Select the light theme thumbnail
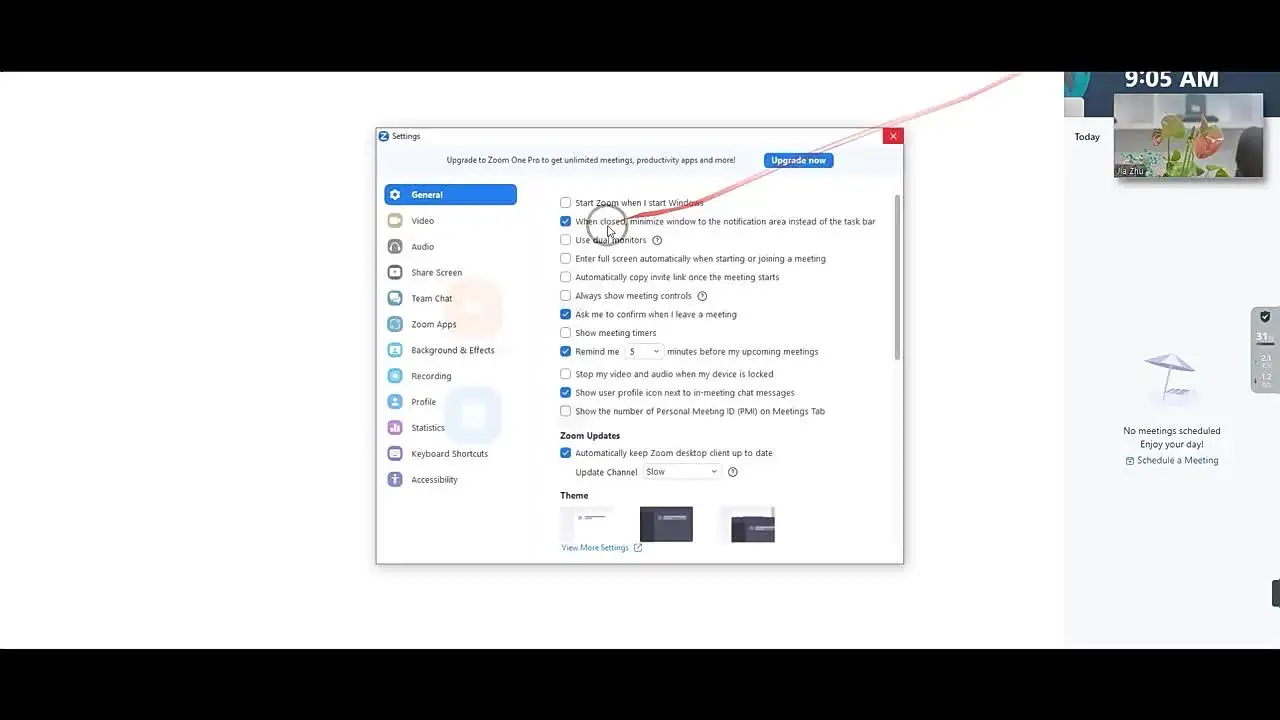This screenshot has width=1280, height=720. [587, 524]
